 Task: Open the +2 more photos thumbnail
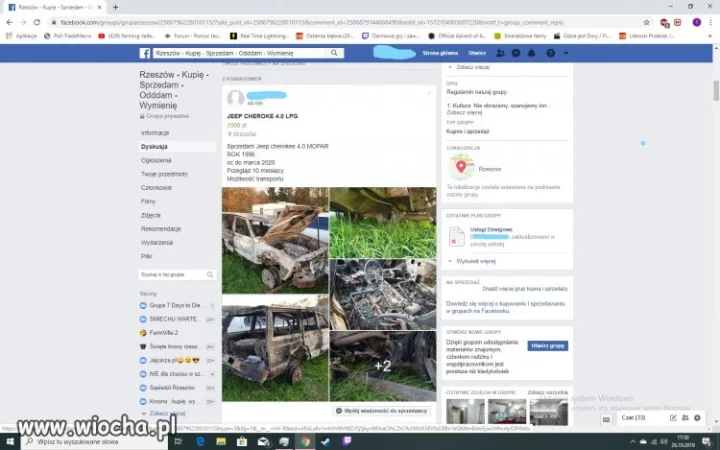(x=383, y=366)
